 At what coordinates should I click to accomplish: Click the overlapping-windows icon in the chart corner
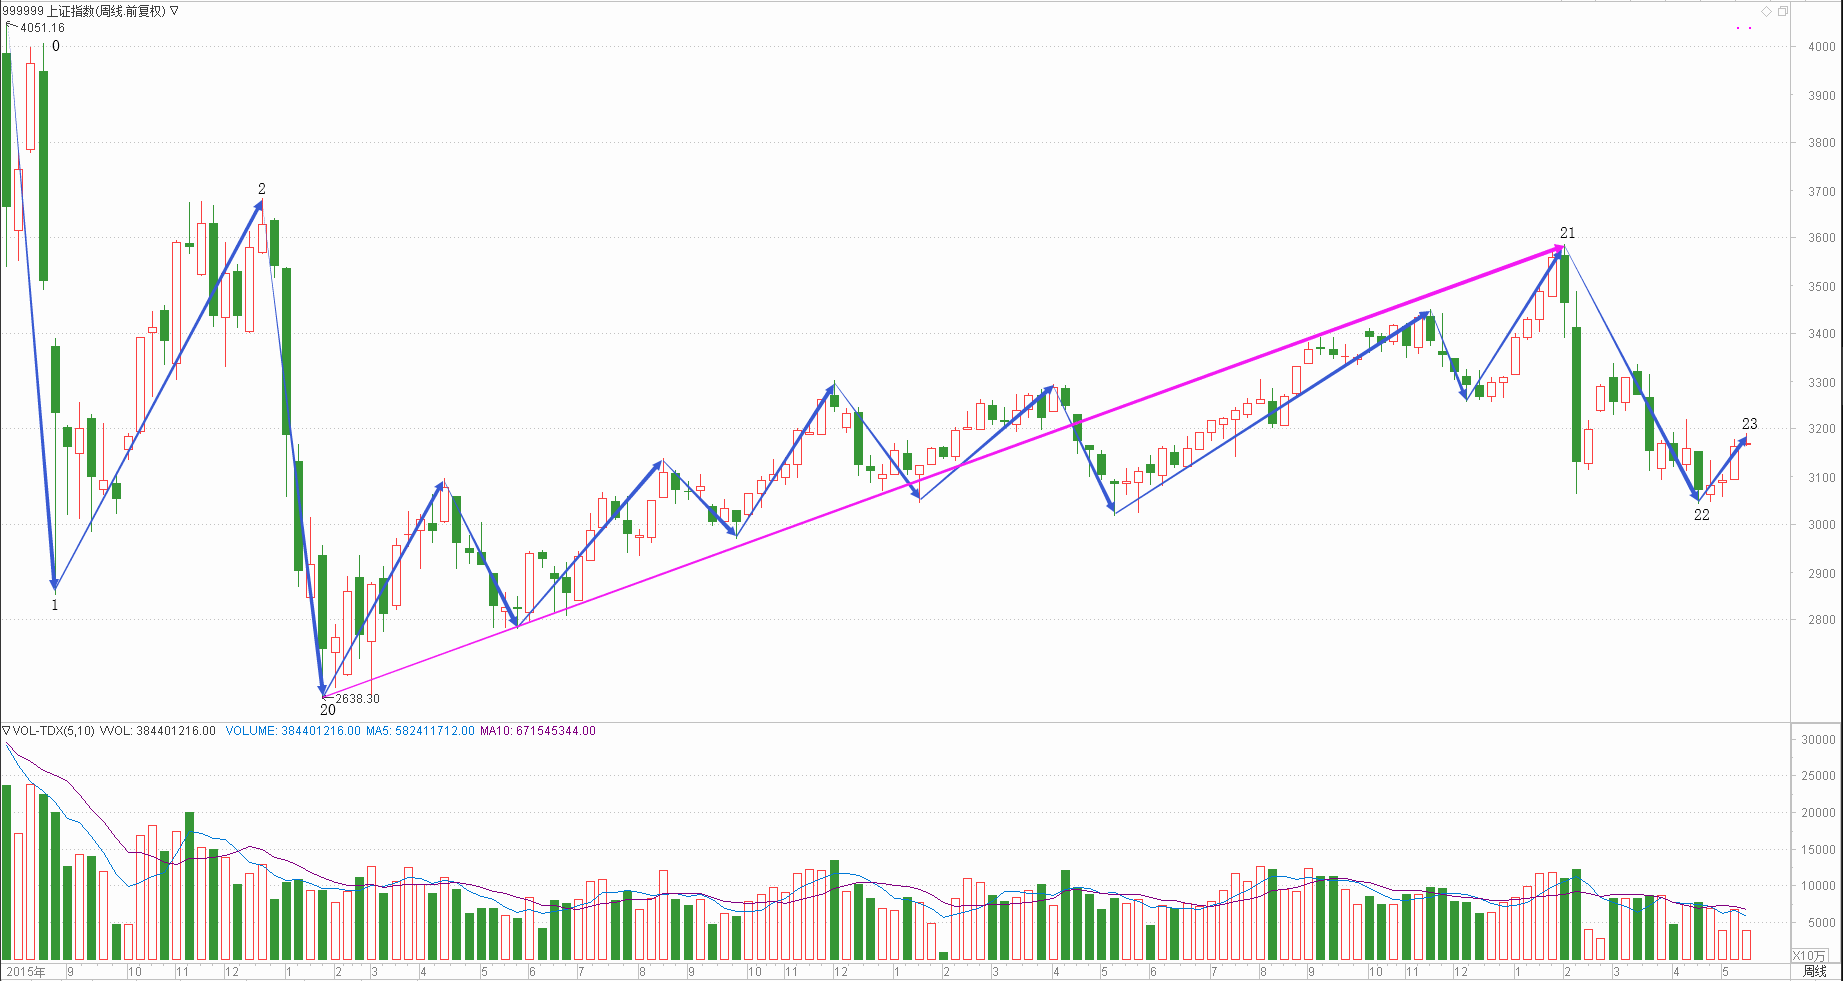click(1782, 11)
